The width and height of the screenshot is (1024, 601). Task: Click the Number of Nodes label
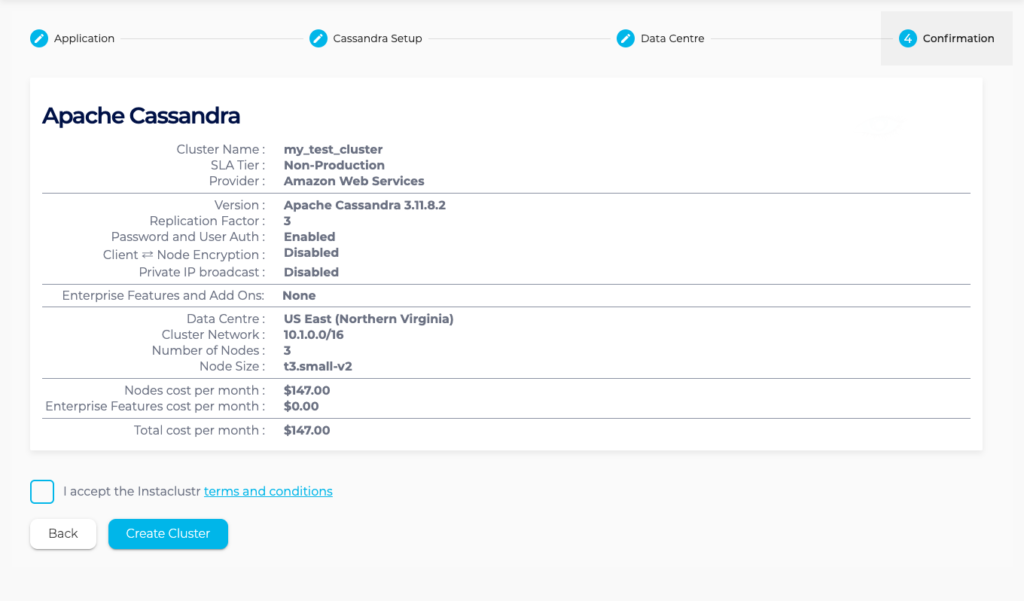[208, 351]
